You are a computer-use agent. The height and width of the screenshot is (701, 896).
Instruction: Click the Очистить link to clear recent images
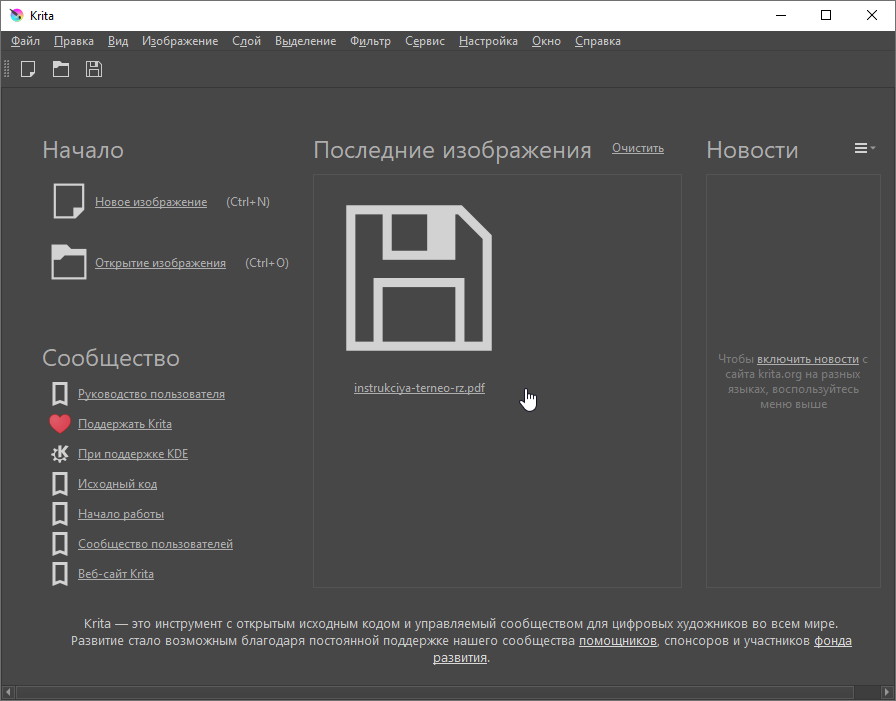tap(637, 148)
